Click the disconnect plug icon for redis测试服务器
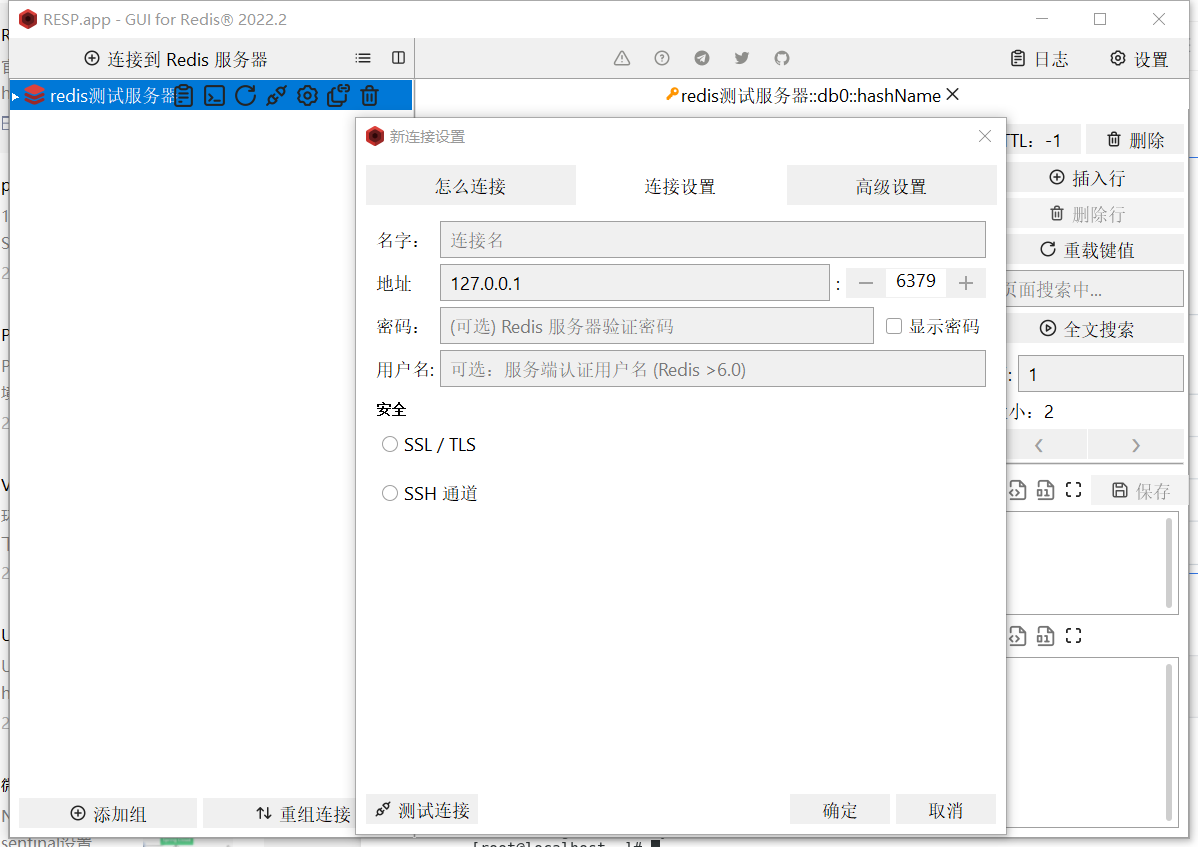Viewport: 1198px width, 847px height. coord(276,96)
